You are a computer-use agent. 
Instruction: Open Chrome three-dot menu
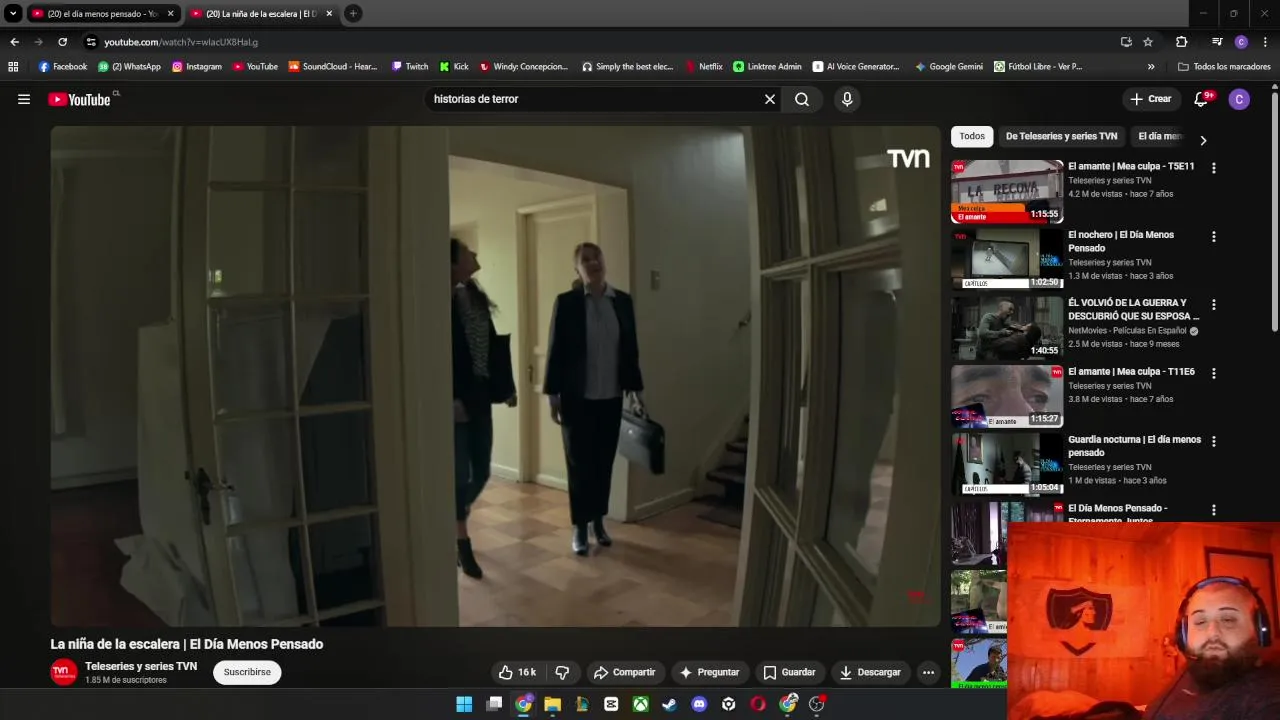[x=1265, y=42]
